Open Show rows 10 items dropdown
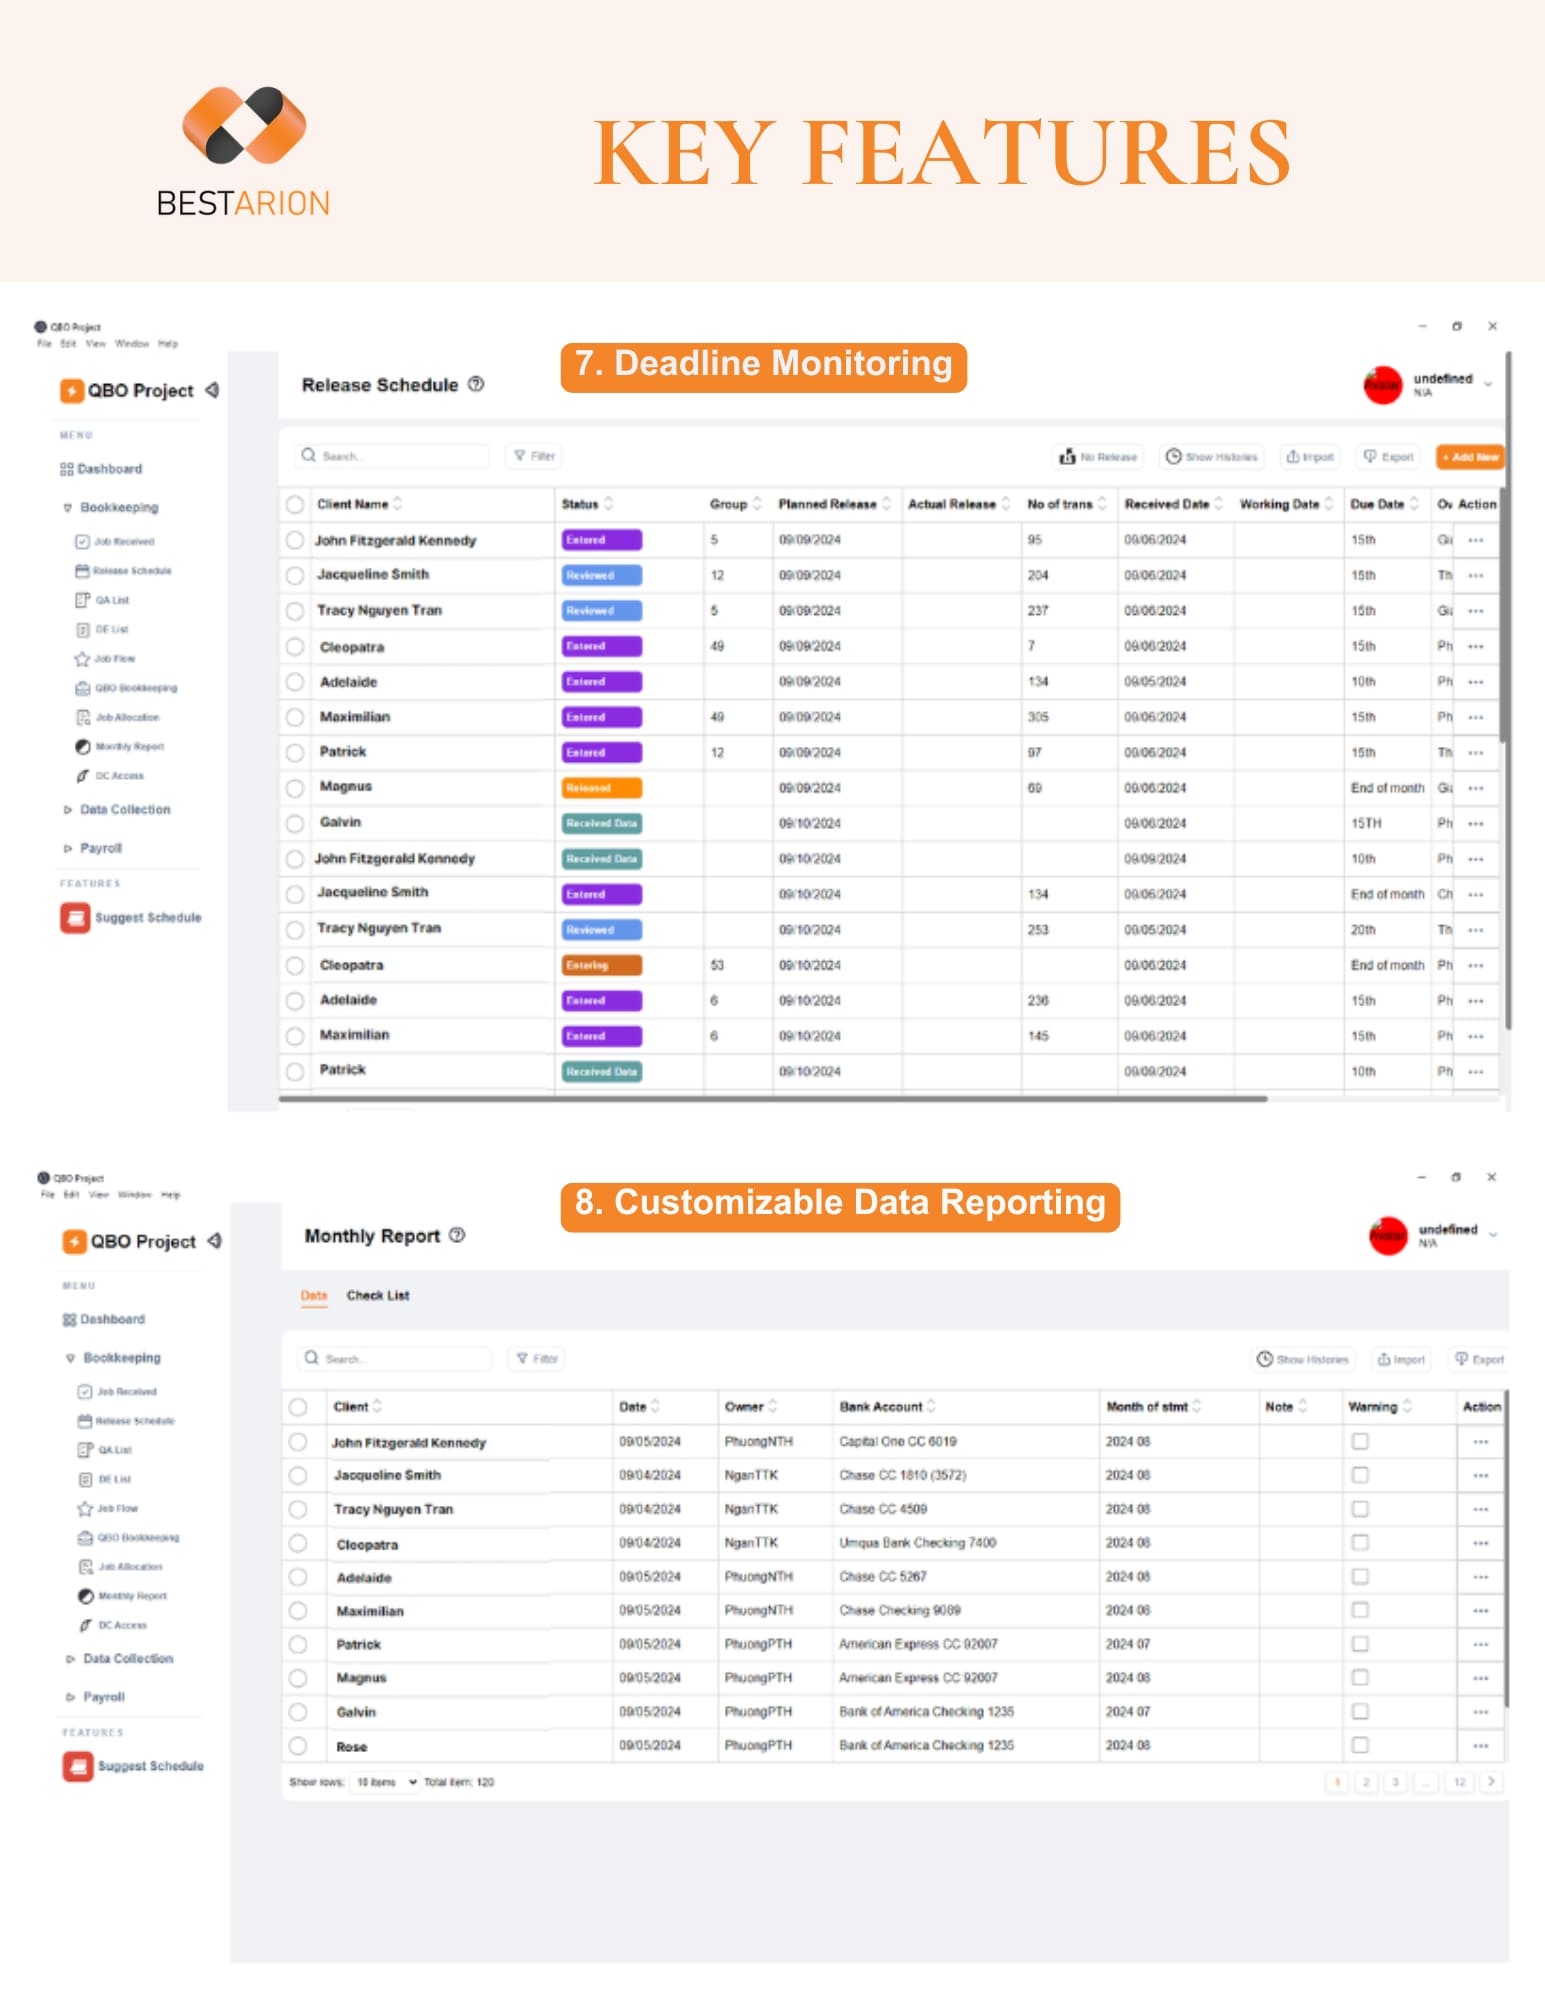The height and width of the screenshot is (2000, 1545). click(x=385, y=1782)
